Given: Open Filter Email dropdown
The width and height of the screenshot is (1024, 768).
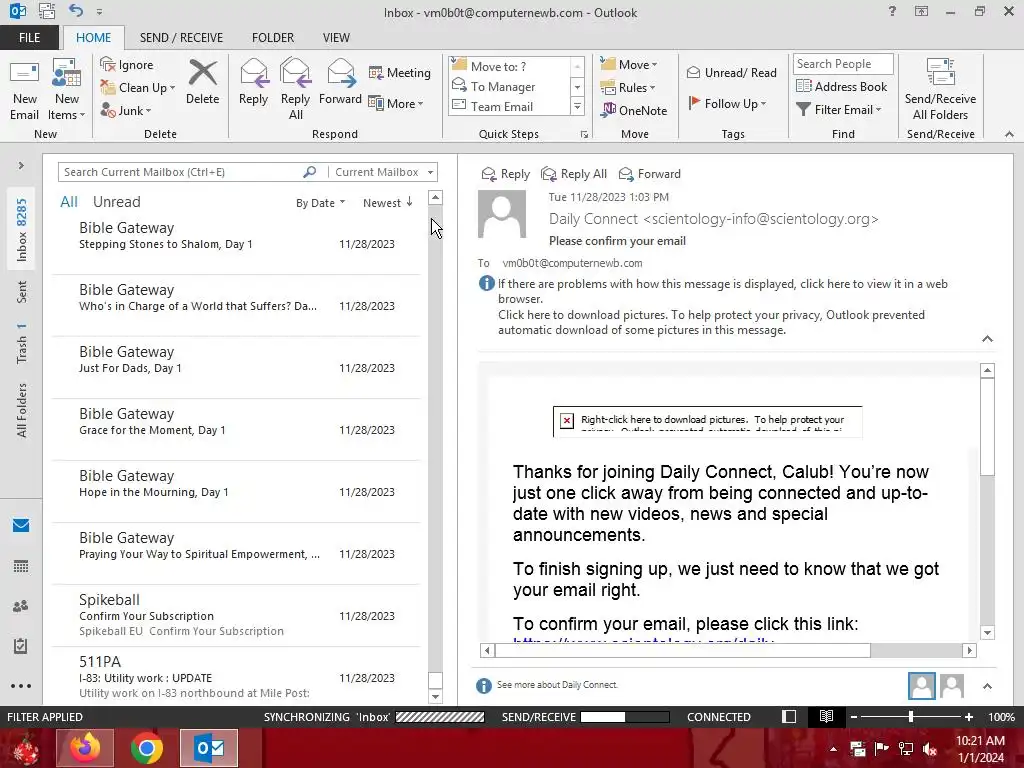Looking at the screenshot, I should (x=839, y=110).
